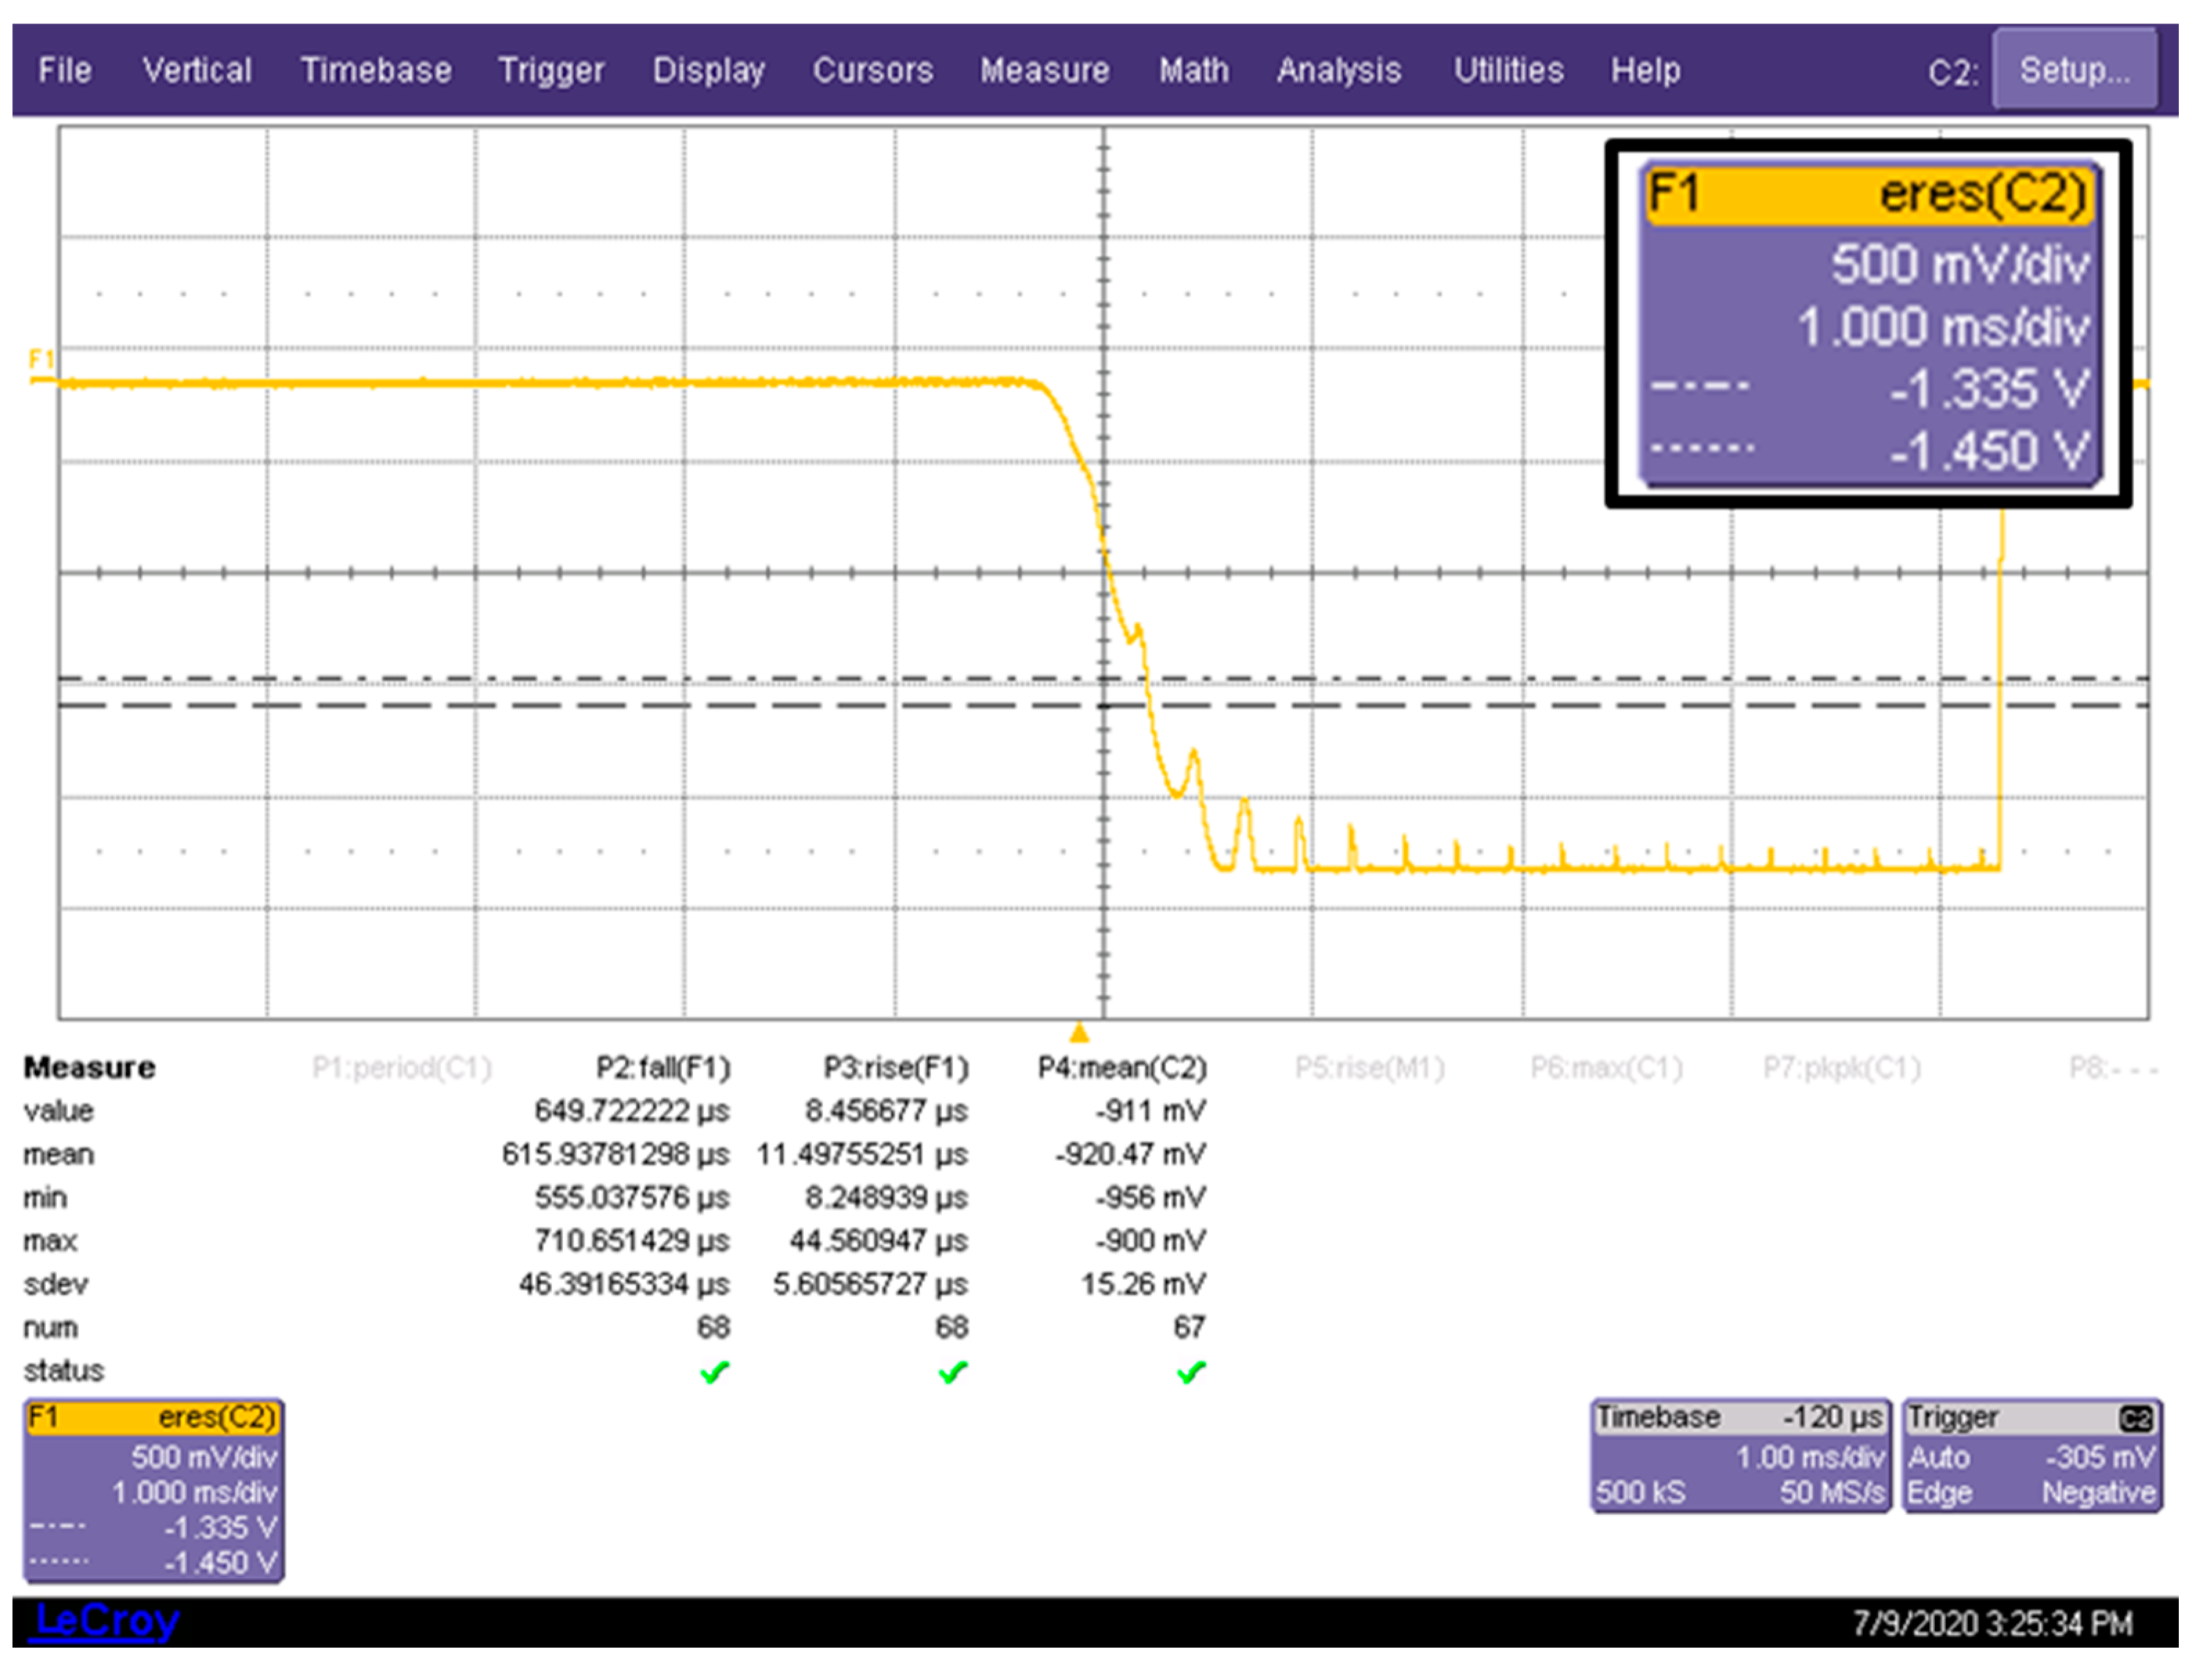Image resolution: width=2212 pixels, height=1667 pixels.
Task: Open the Cursors menu
Action: 872,71
